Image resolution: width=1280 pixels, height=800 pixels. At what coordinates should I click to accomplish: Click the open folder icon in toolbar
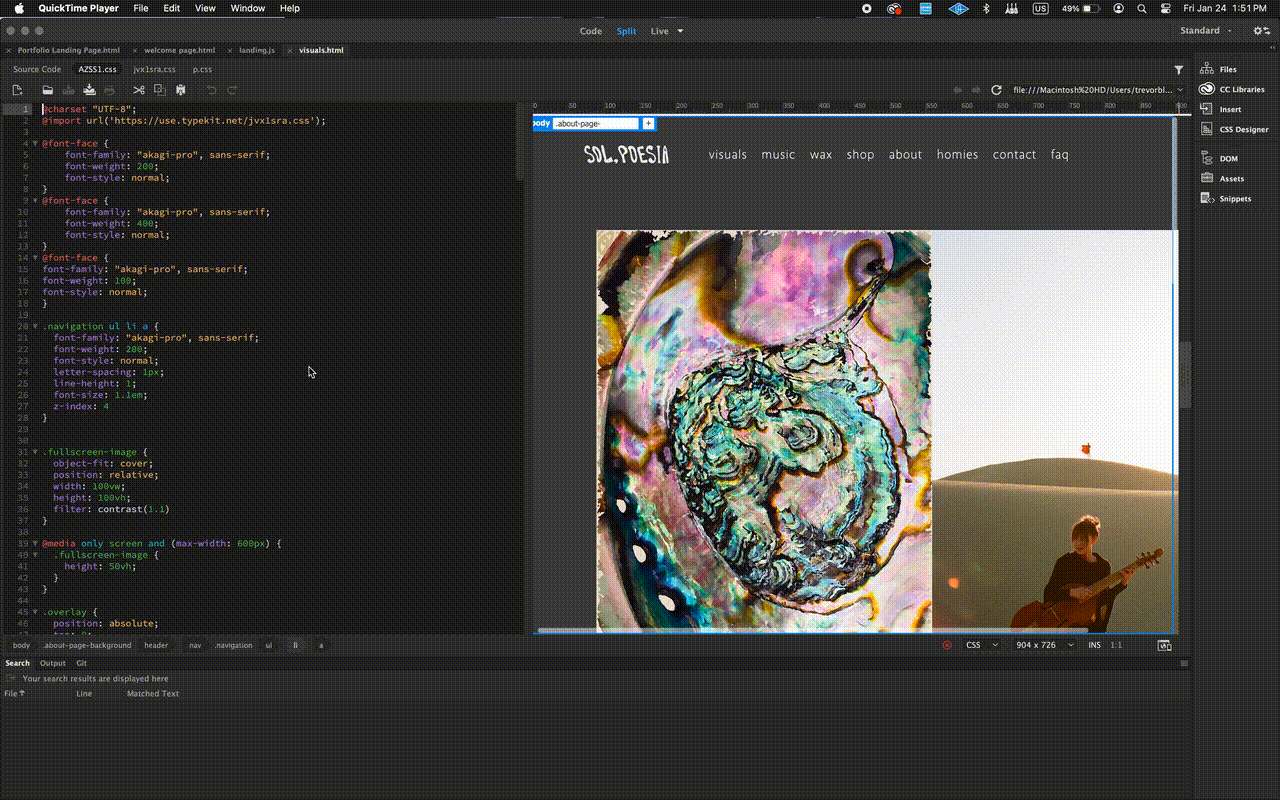[x=47, y=90]
